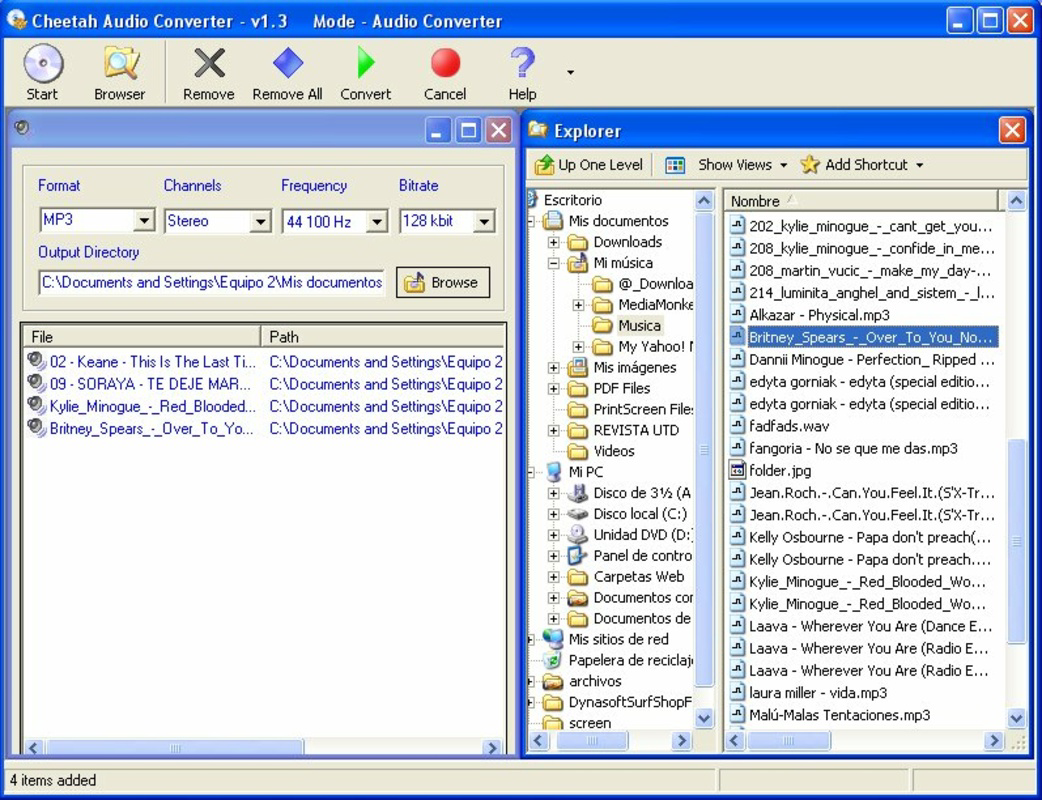Click the Browse button for output directory
This screenshot has width=1042, height=800.
(x=443, y=282)
